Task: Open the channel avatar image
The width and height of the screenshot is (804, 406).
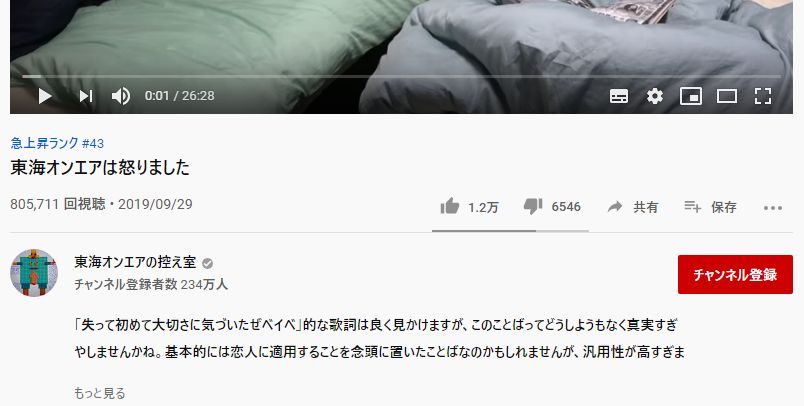Action: [x=34, y=273]
